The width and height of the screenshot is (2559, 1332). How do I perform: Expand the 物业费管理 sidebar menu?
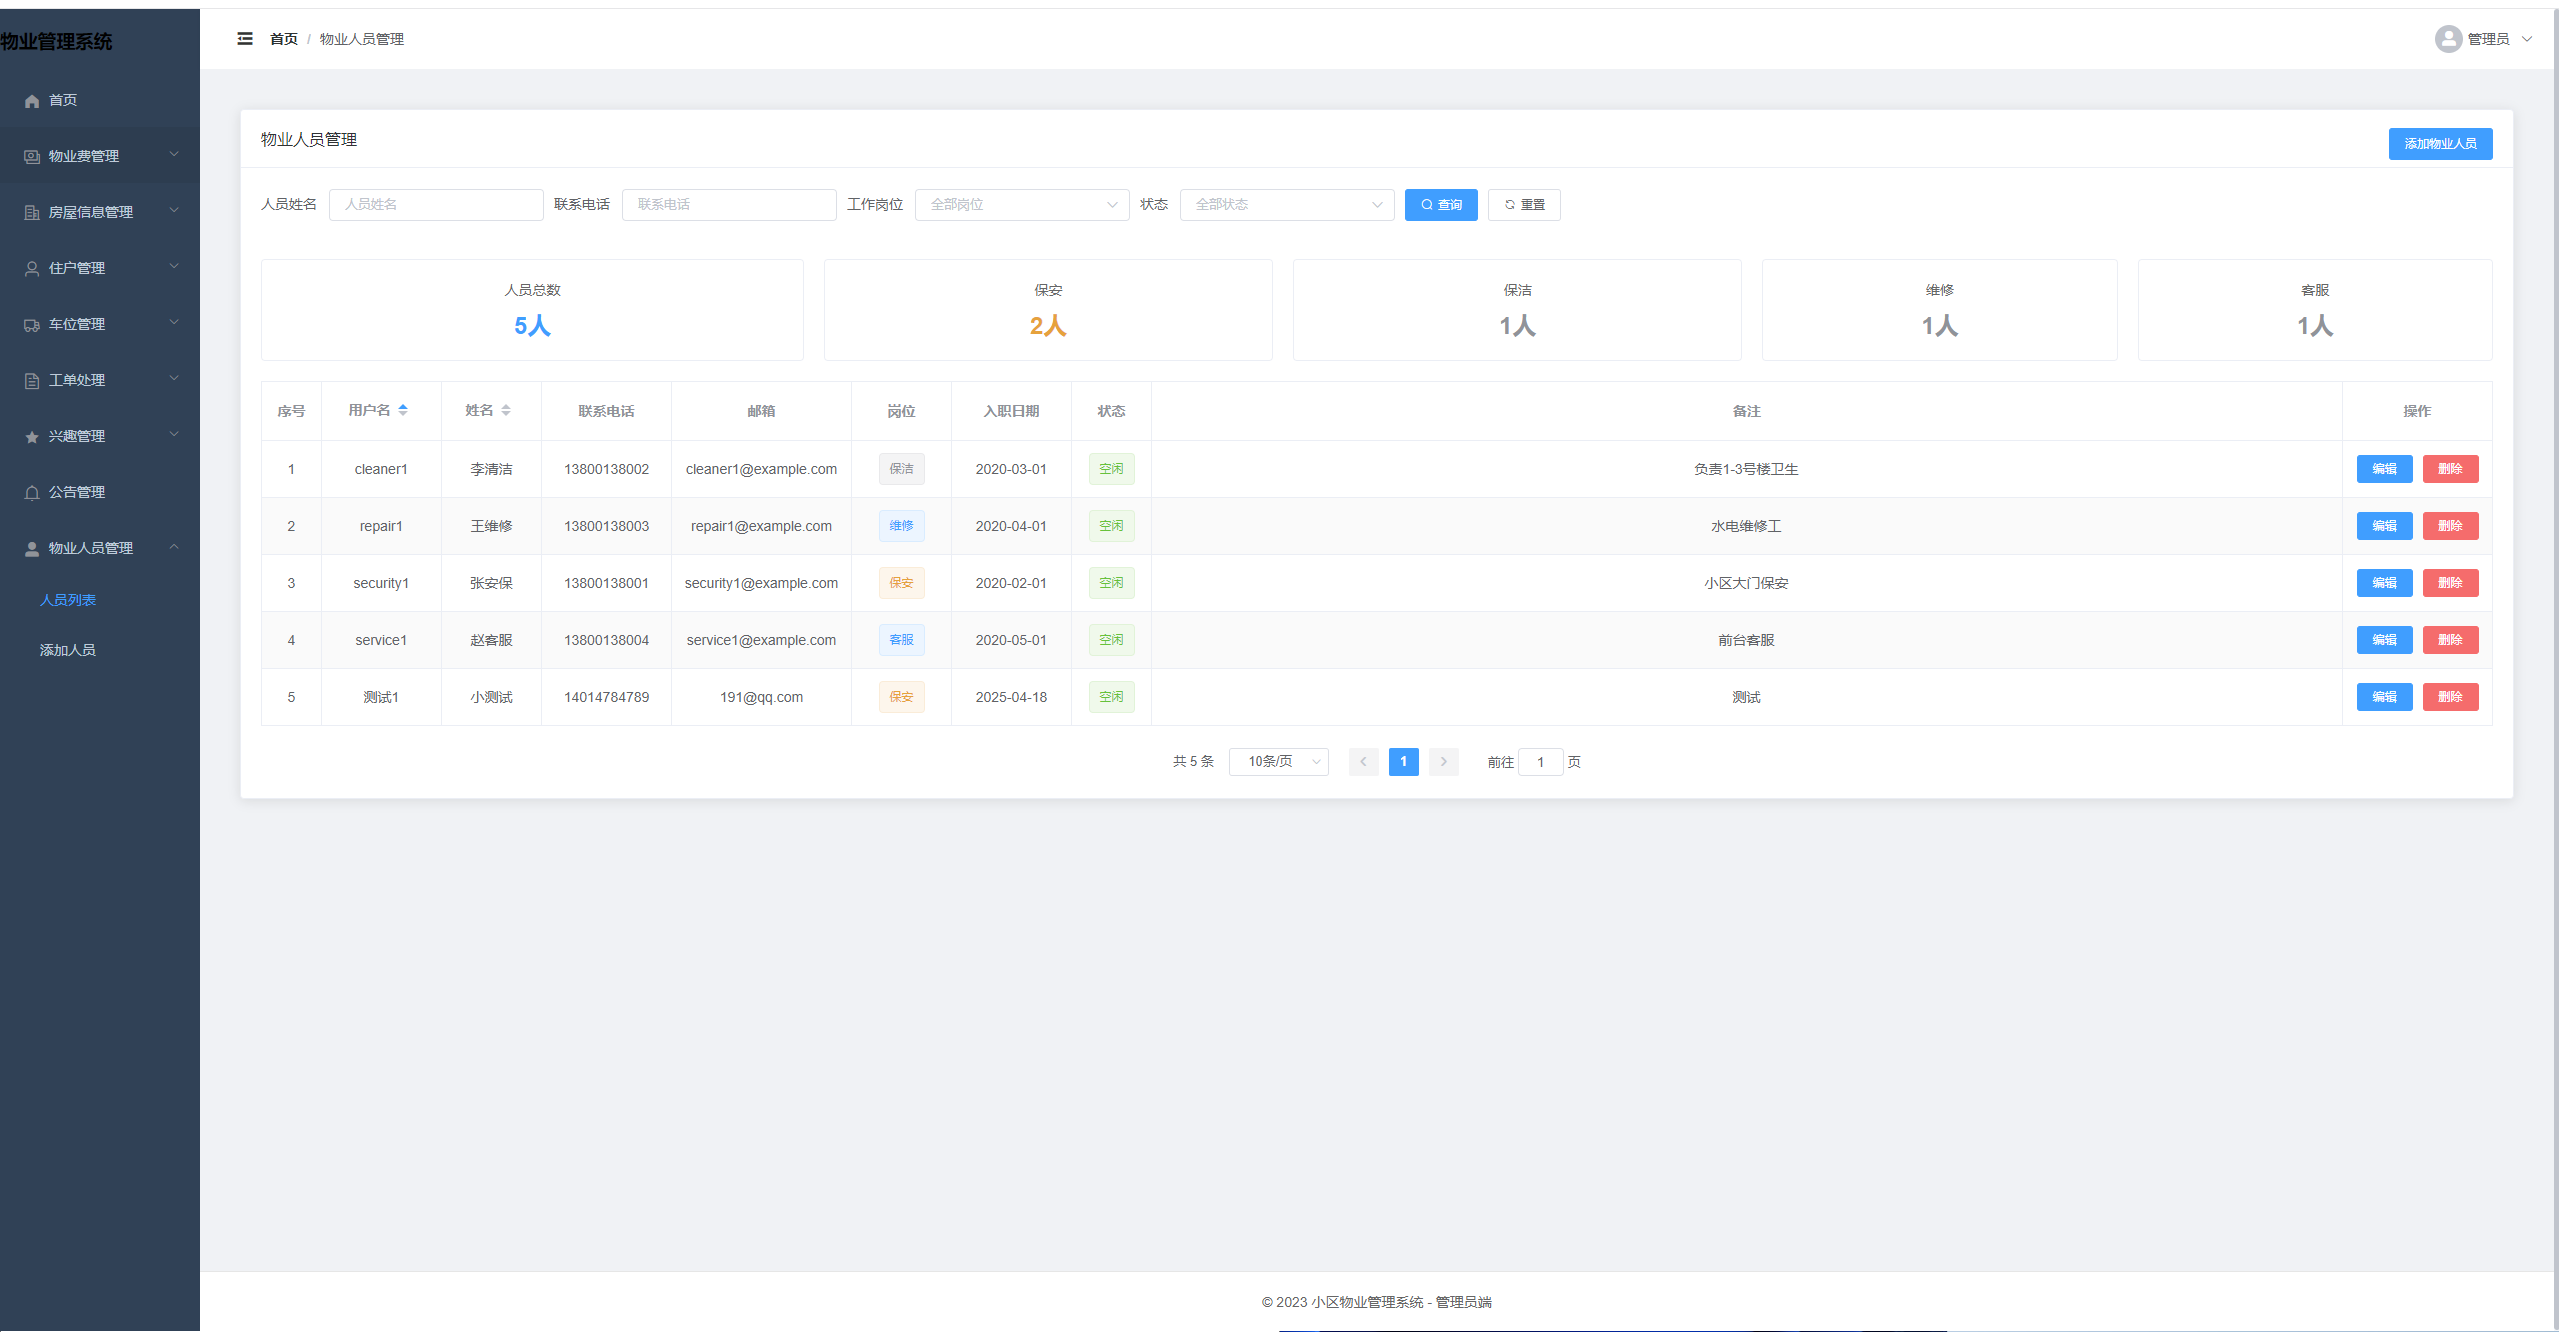100,156
